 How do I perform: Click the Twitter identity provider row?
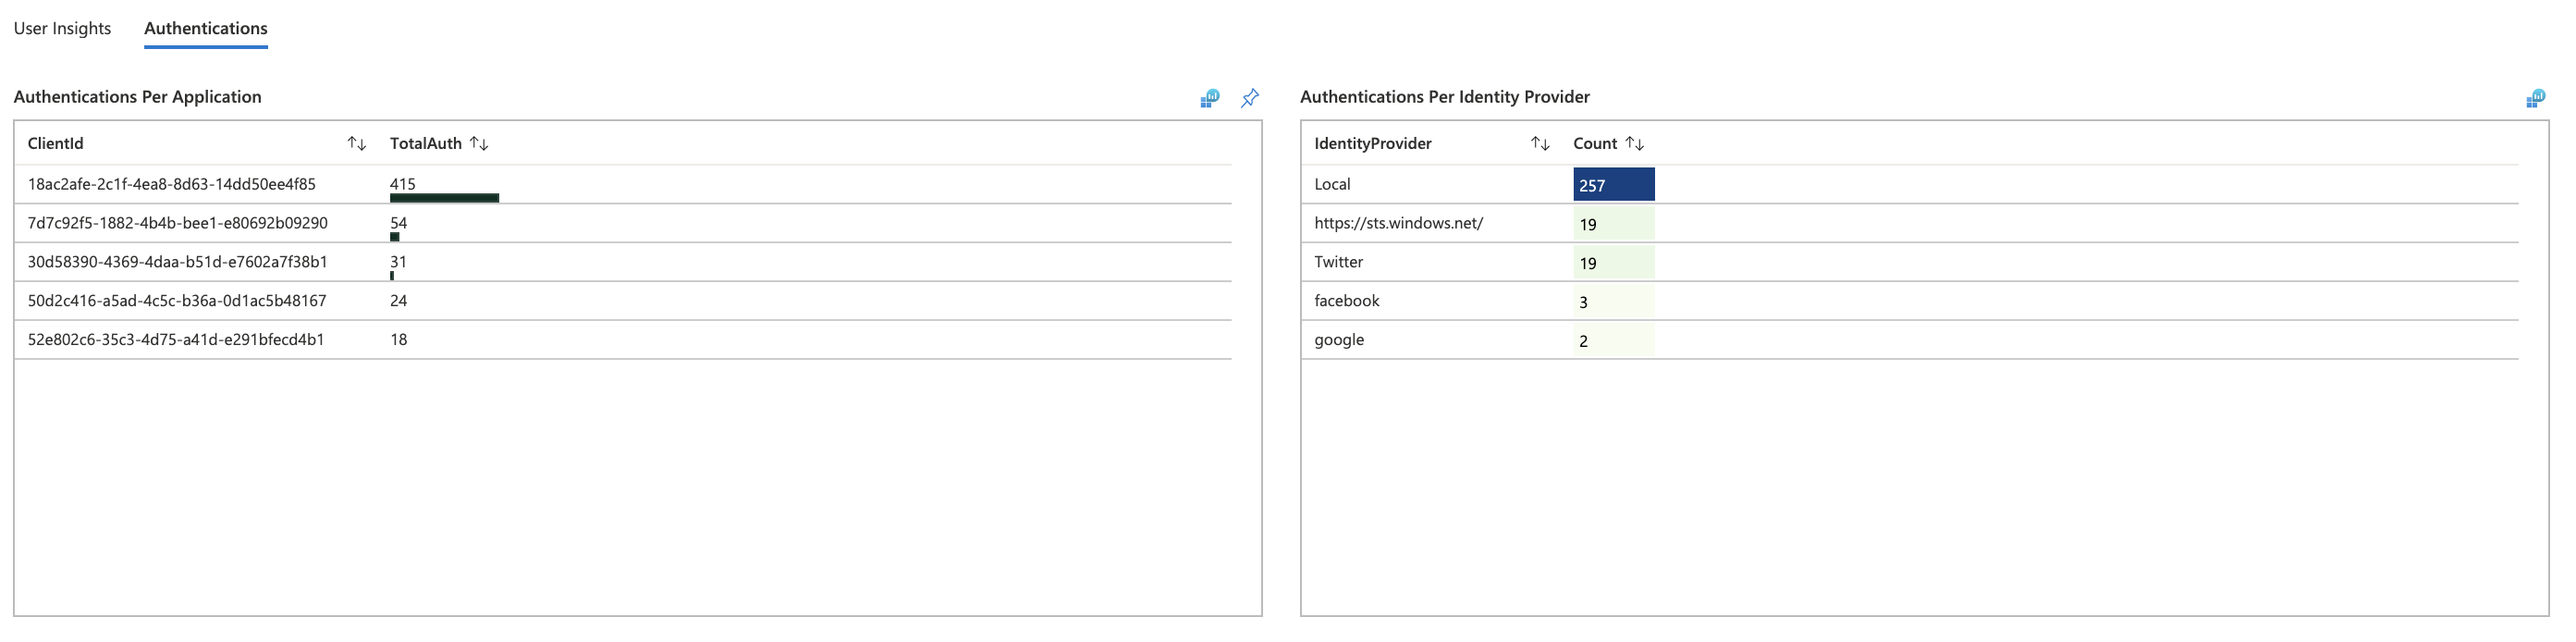pos(1910,262)
